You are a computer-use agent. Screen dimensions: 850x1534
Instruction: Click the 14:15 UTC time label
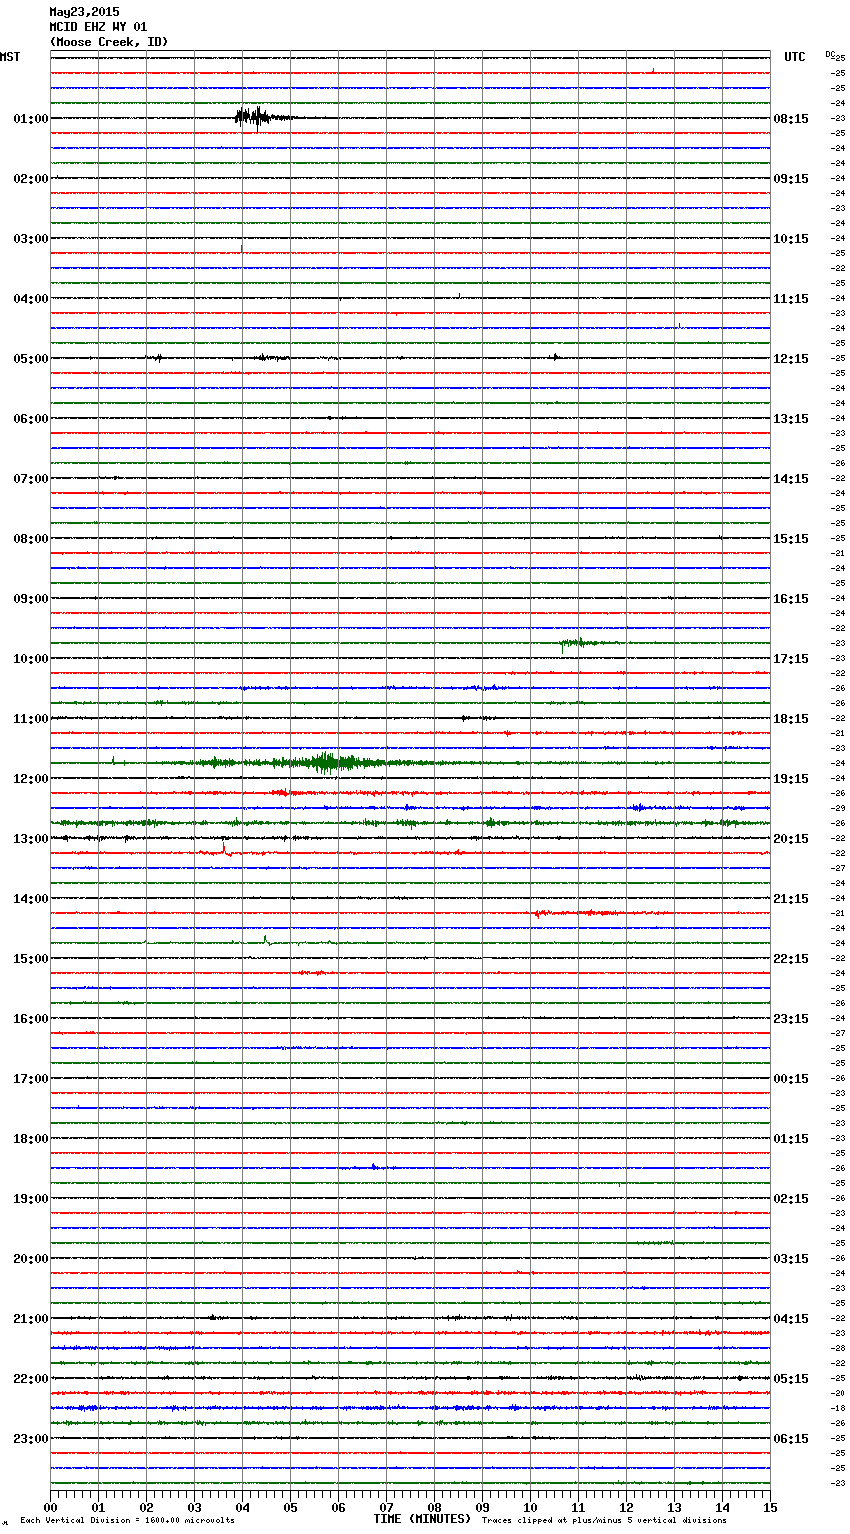point(791,479)
